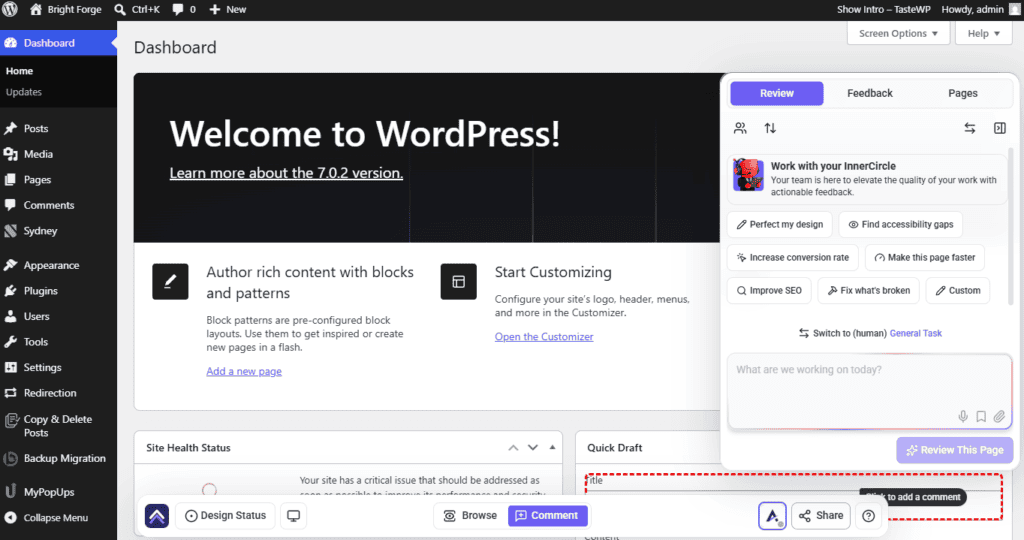The image size is (1024, 540).
Task: Choose Improve SEO option
Action: pos(769,291)
